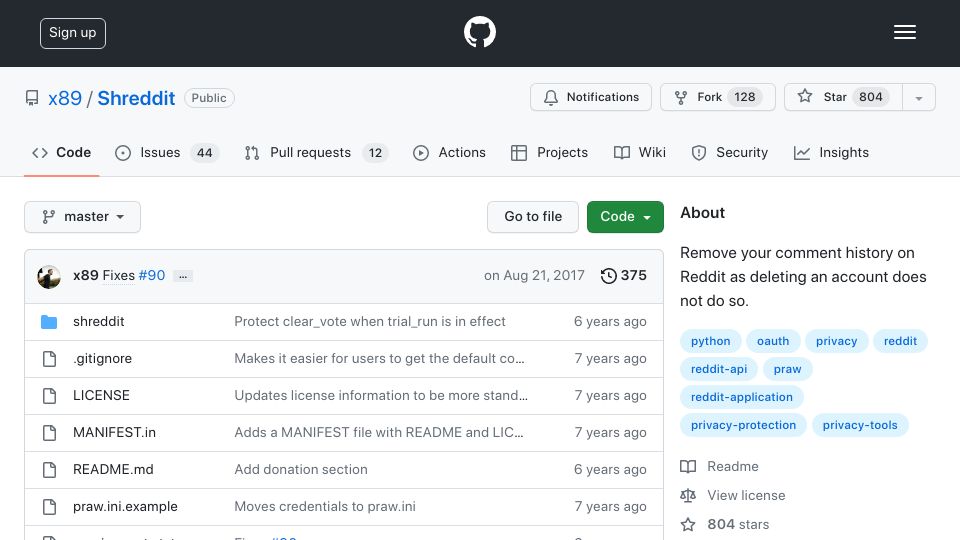Image resolution: width=960 pixels, height=540 pixels.
Task: Open the praw.ini.example file
Action: pyautogui.click(x=125, y=507)
